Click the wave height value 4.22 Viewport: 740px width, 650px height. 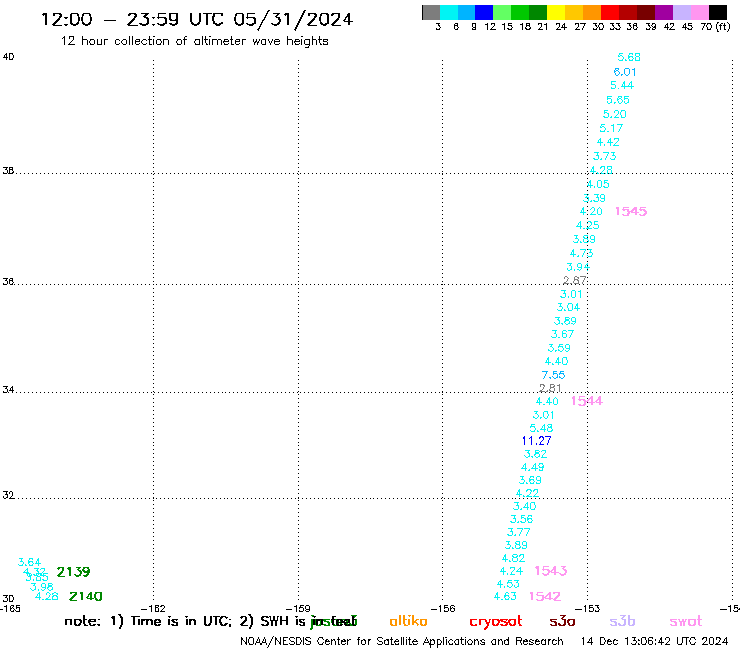pos(527,493)
